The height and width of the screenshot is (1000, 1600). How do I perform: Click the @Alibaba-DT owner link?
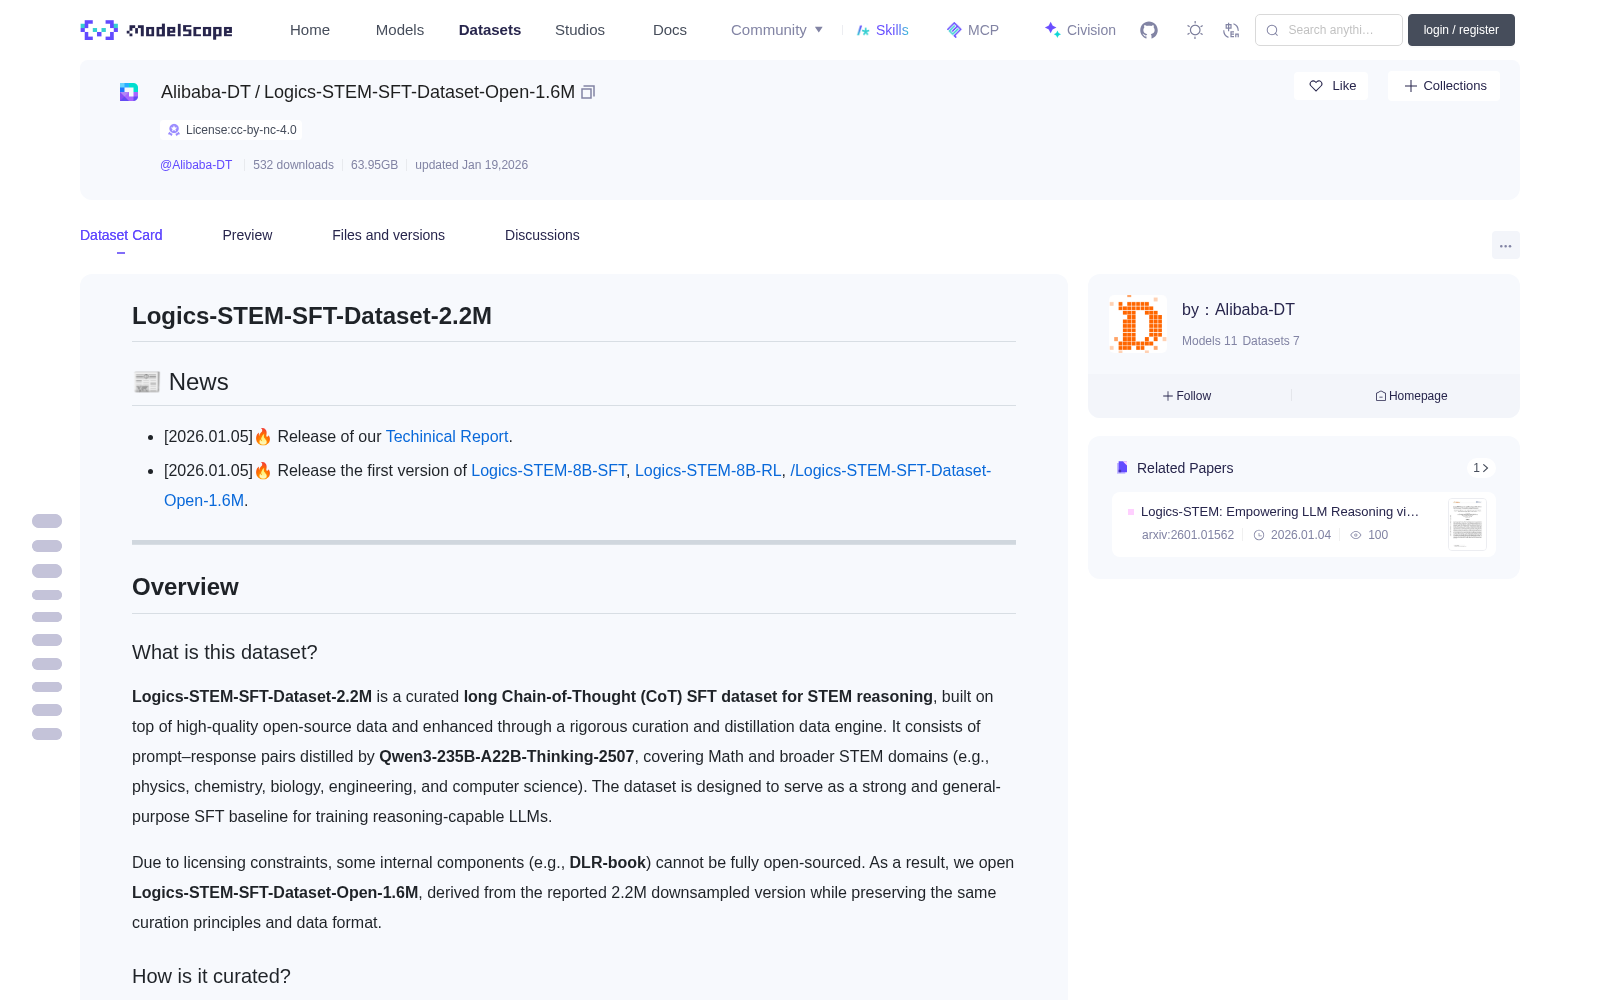pyautogui.click(x=196, y=165)
